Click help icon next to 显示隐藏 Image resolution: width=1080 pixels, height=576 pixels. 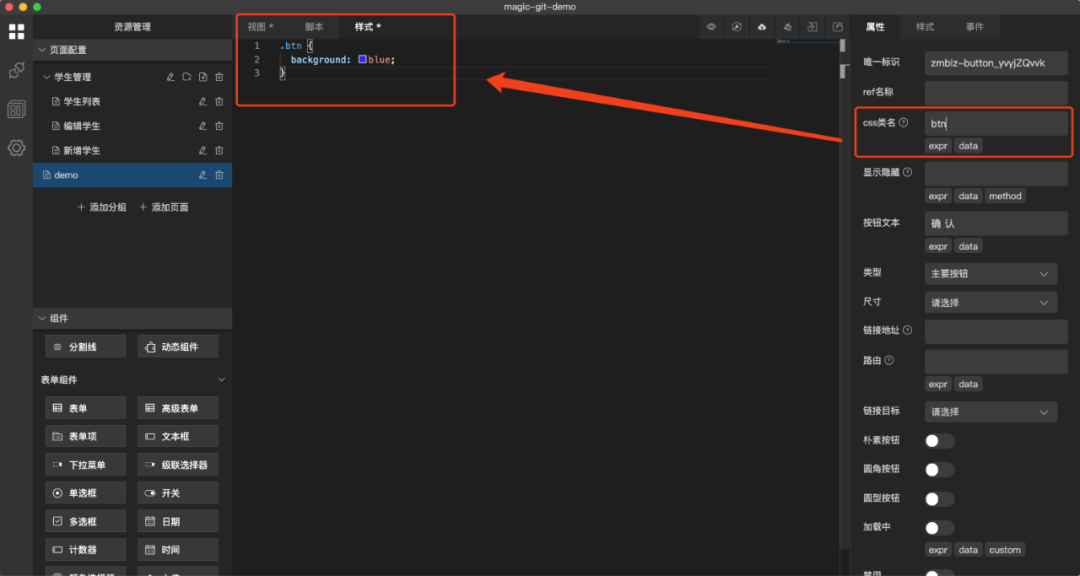pos(907,172)
